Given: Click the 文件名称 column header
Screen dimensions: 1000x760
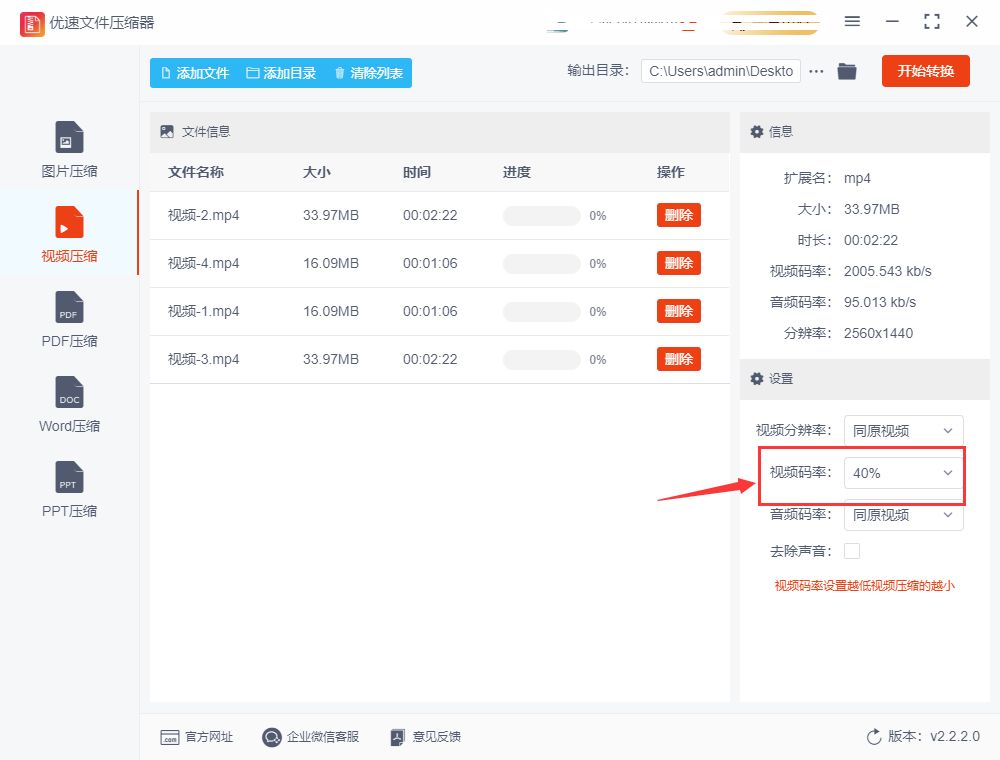Looking at the screenshot, I should 196,172.
